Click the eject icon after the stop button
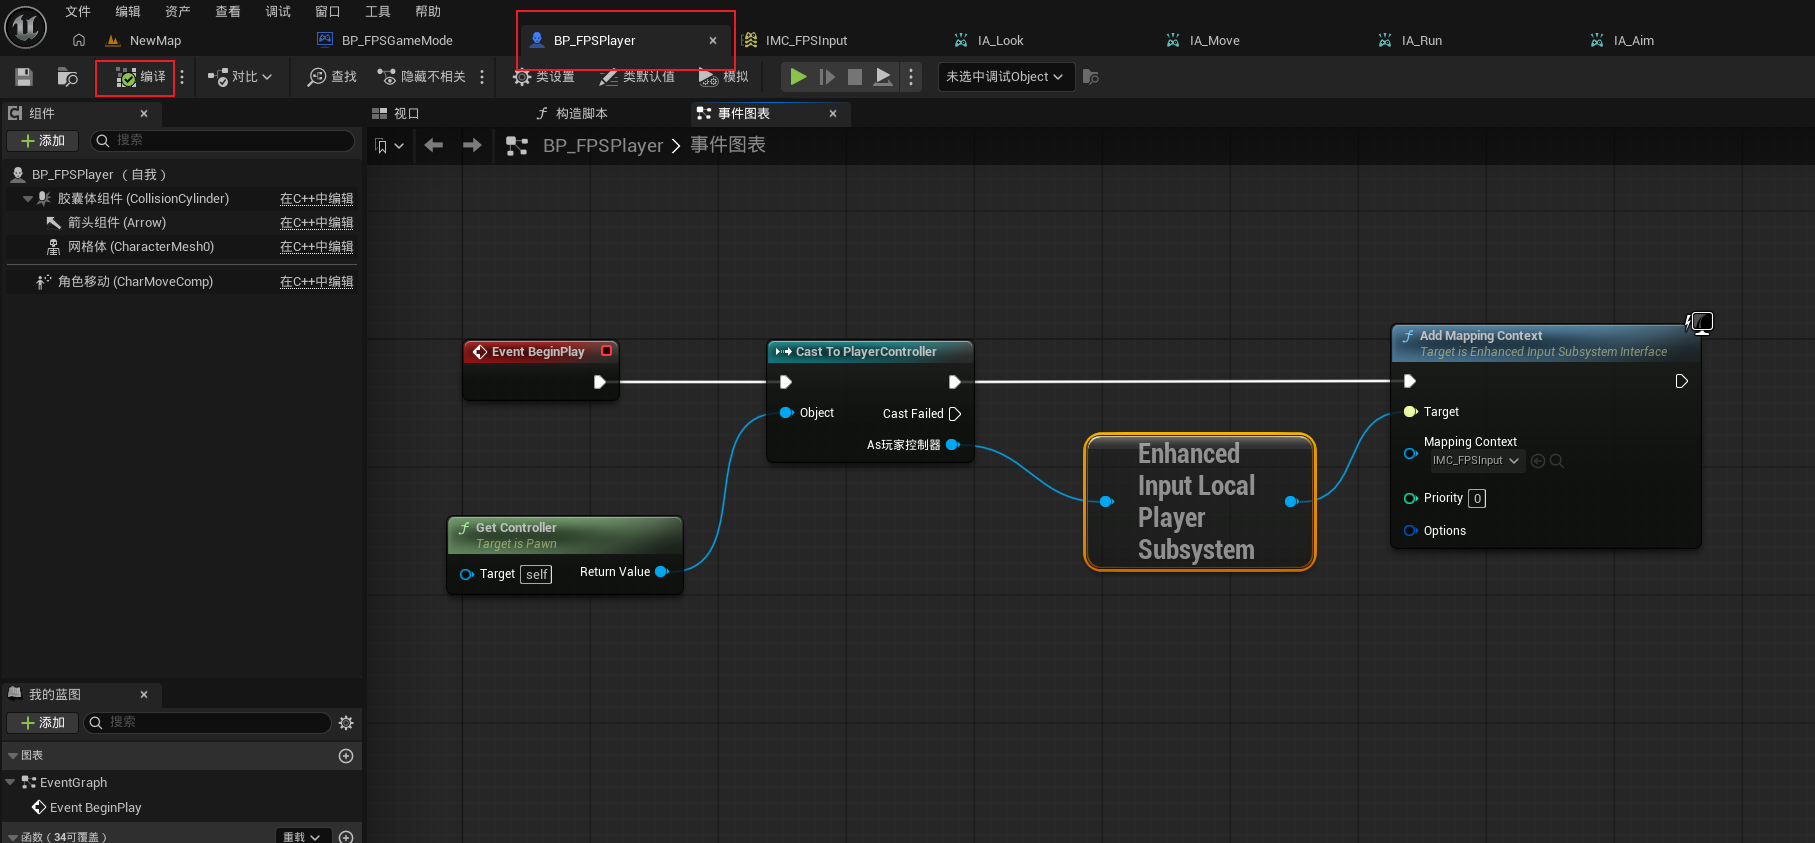 click(x=883, y=77)
